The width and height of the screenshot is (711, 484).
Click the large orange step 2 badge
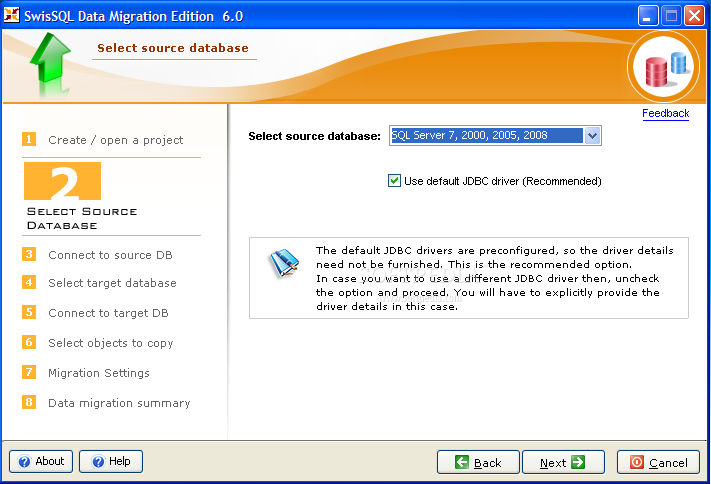click(63, 181)
